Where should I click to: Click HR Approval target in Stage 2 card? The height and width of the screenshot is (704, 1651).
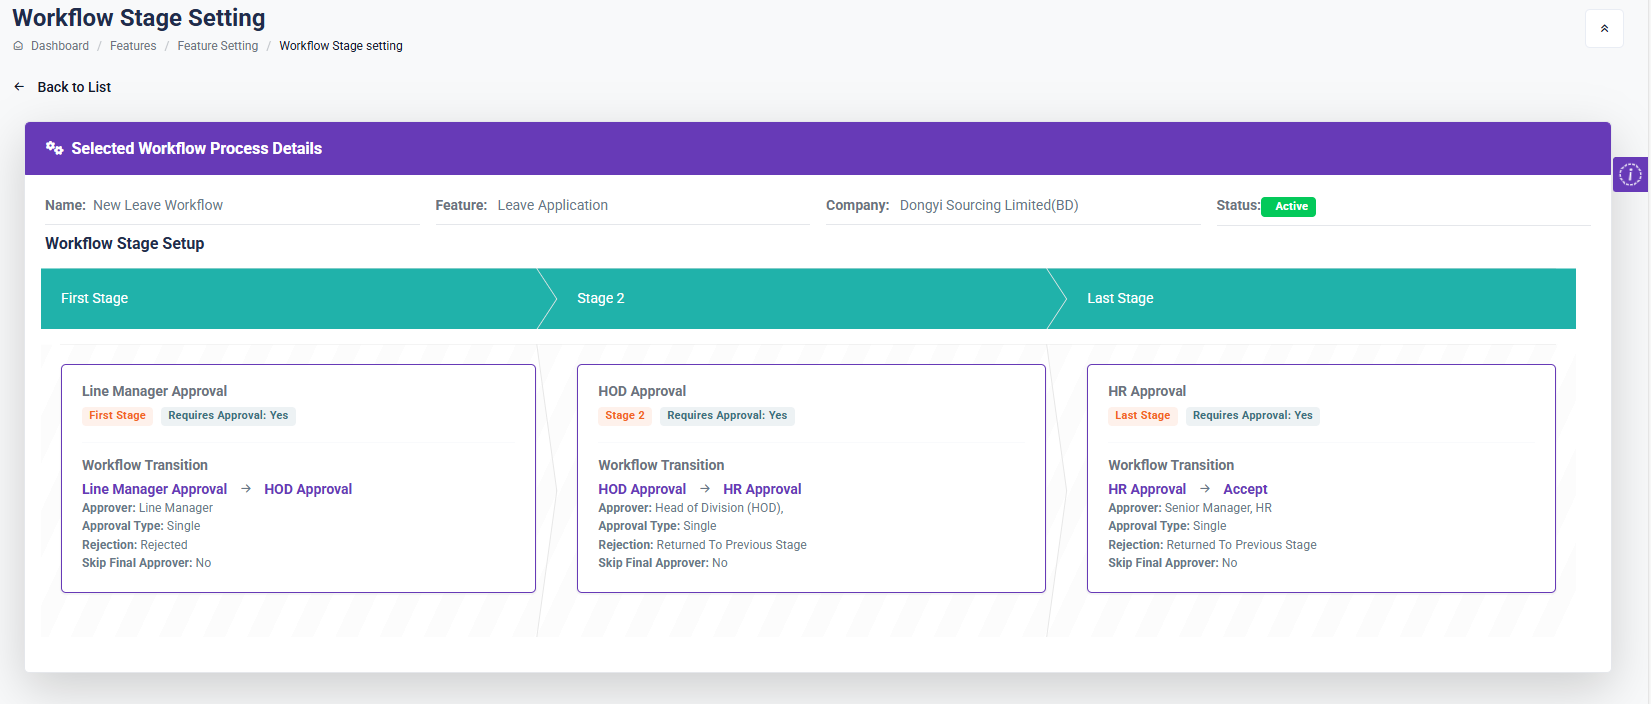tap(762, 489)
